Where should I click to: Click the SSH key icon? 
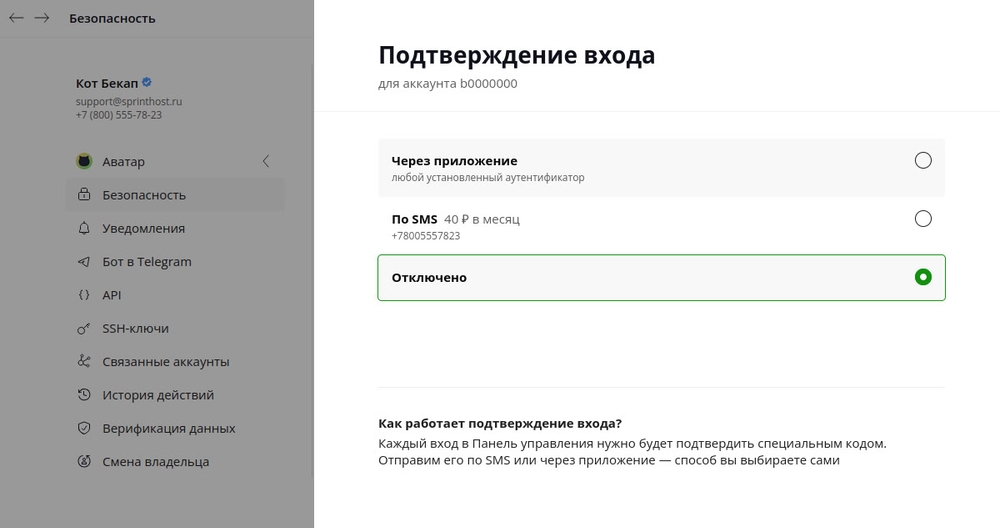(x=85, y=328)
